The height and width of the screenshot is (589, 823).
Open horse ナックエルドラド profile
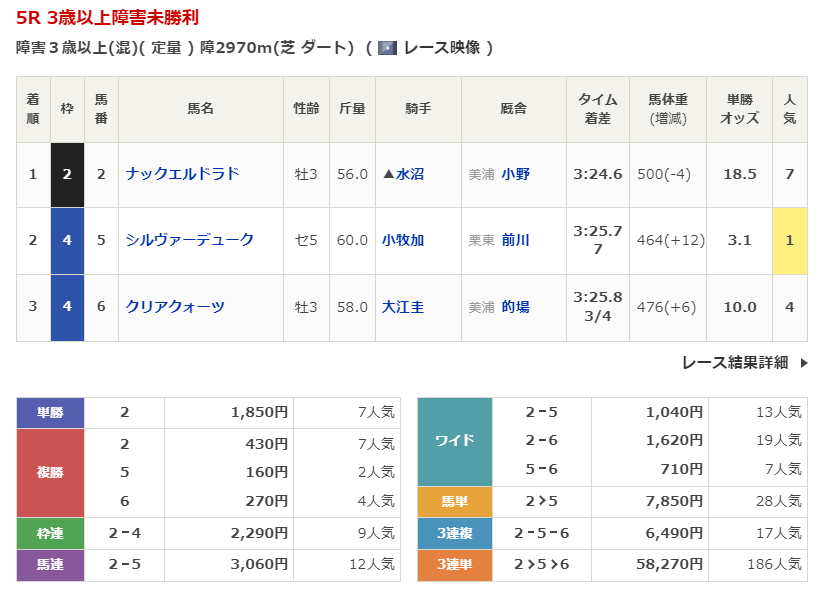click(x=182, y=174)
